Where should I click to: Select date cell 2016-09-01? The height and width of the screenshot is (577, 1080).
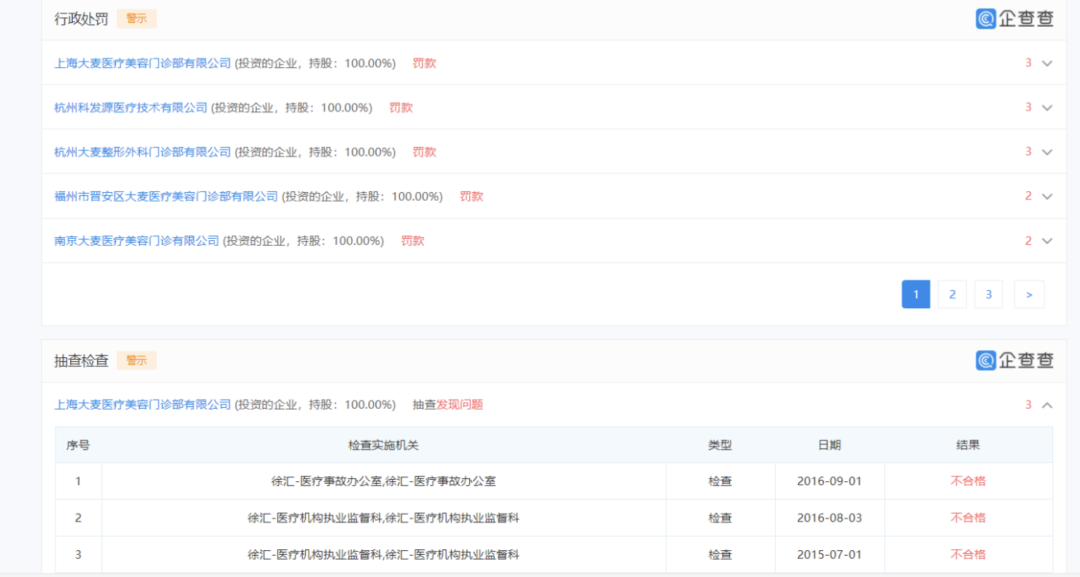pos(829,481)
